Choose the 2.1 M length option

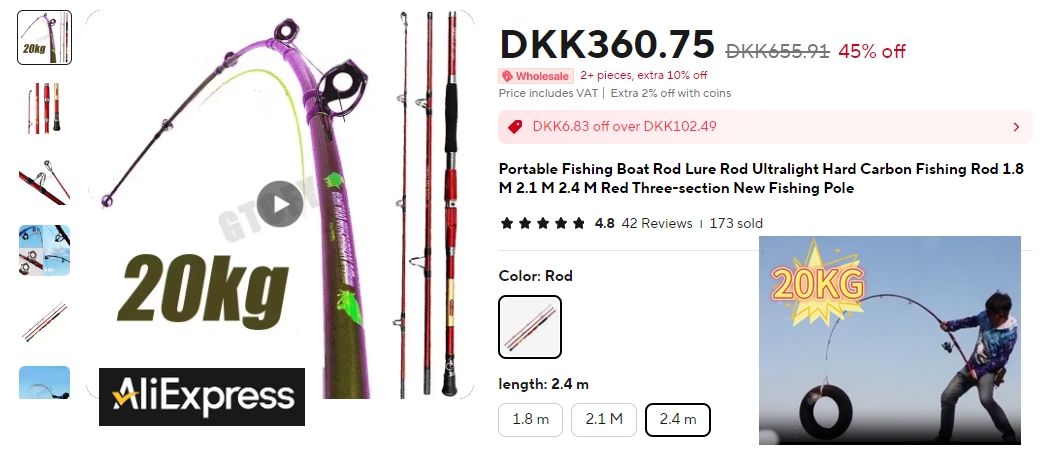pos(604,419)
